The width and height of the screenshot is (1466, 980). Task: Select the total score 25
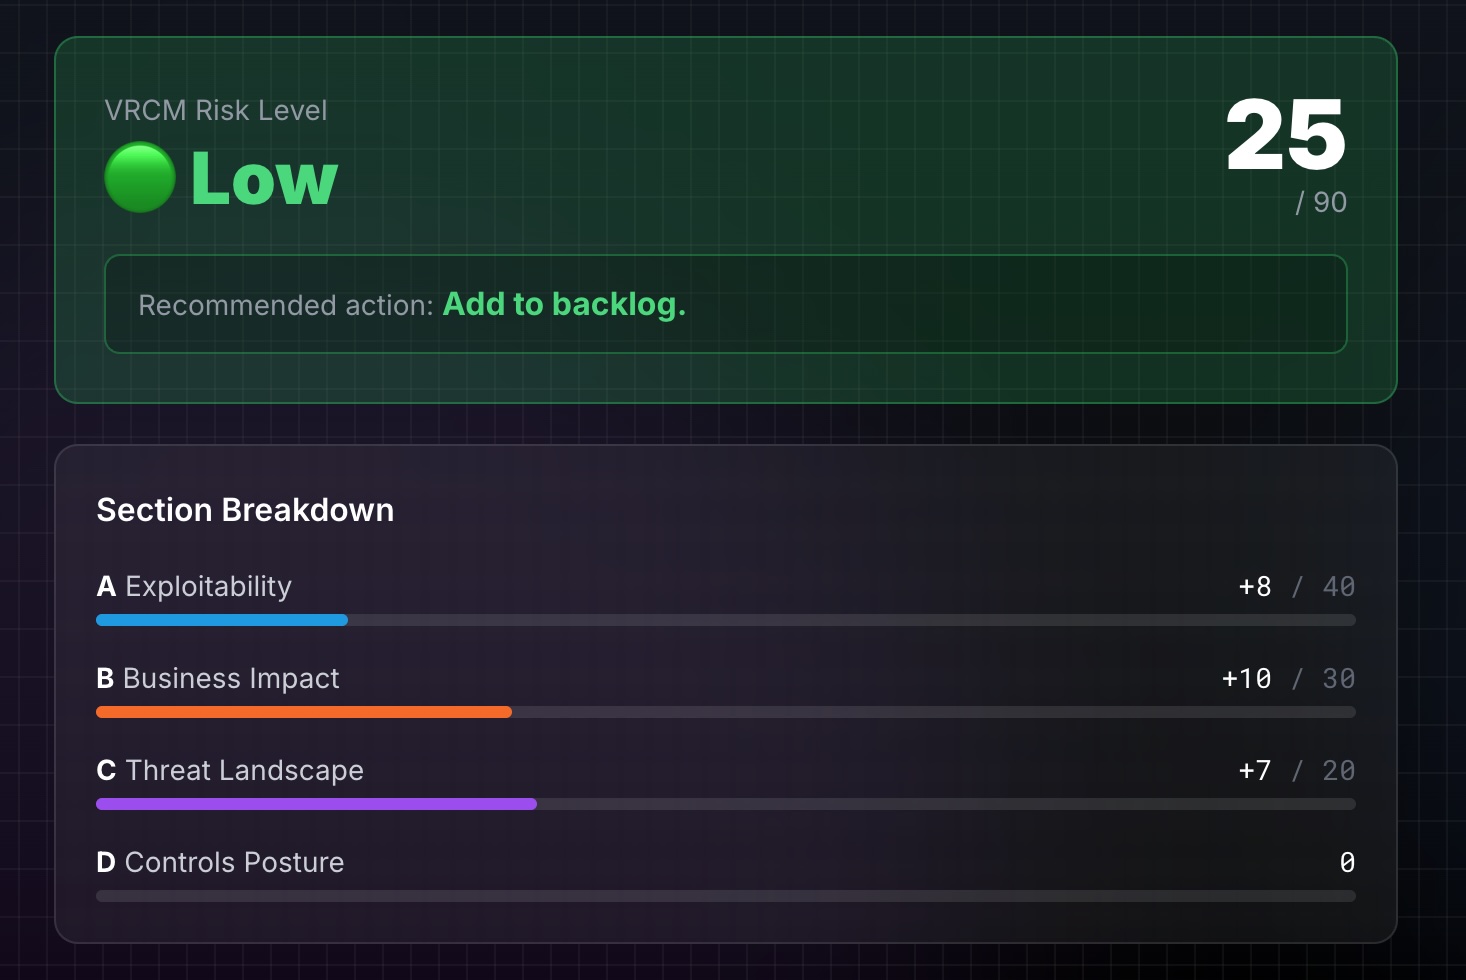pyautogui.click(x=1286, y=135)
